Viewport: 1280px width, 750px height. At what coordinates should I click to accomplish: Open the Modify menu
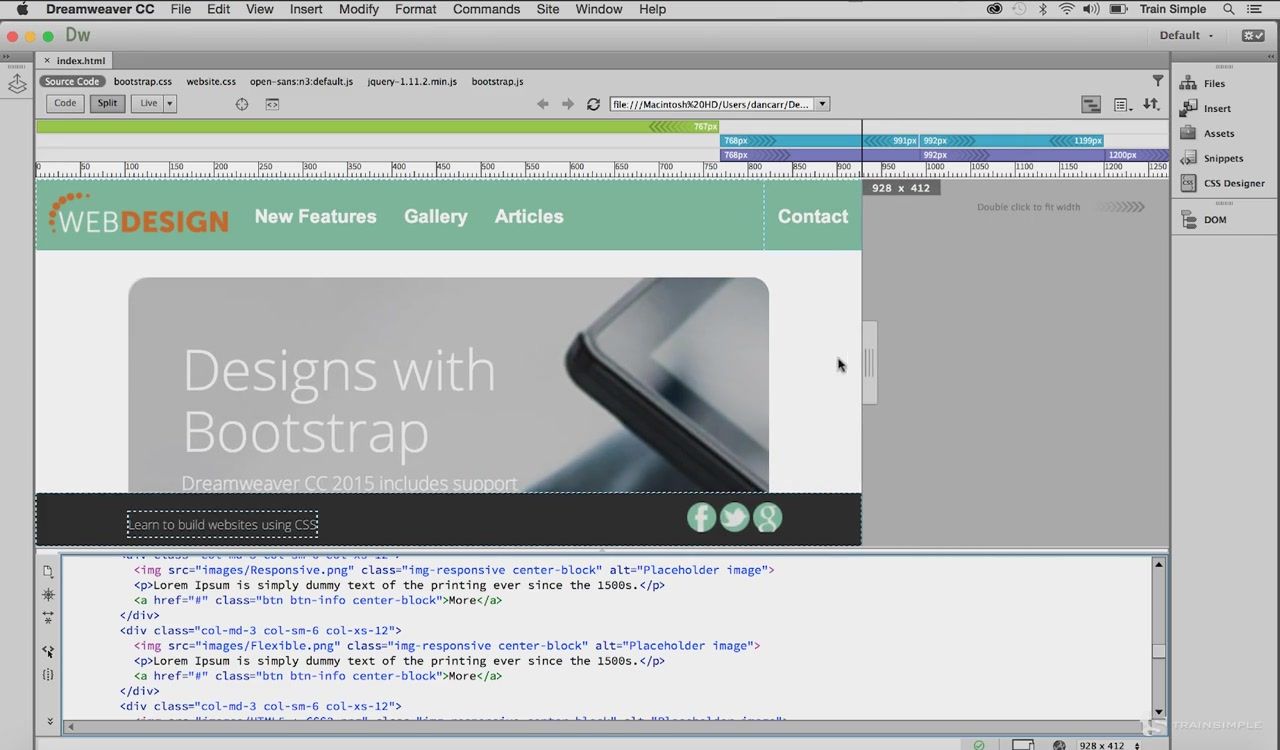click(358, 9)
